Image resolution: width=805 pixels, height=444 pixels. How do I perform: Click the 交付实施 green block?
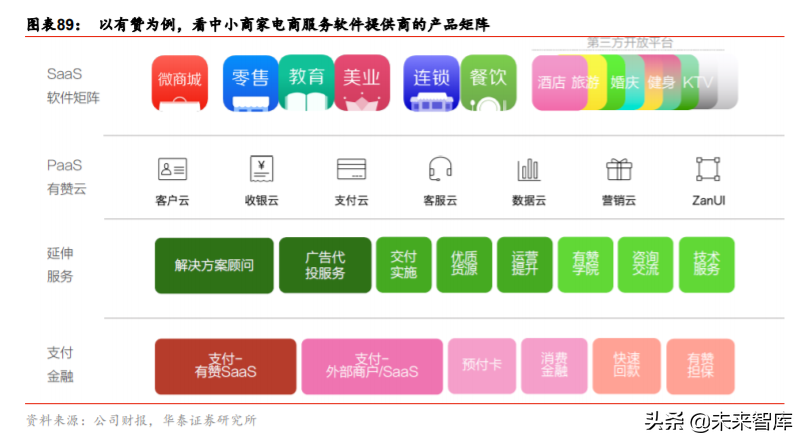point(404,265)
